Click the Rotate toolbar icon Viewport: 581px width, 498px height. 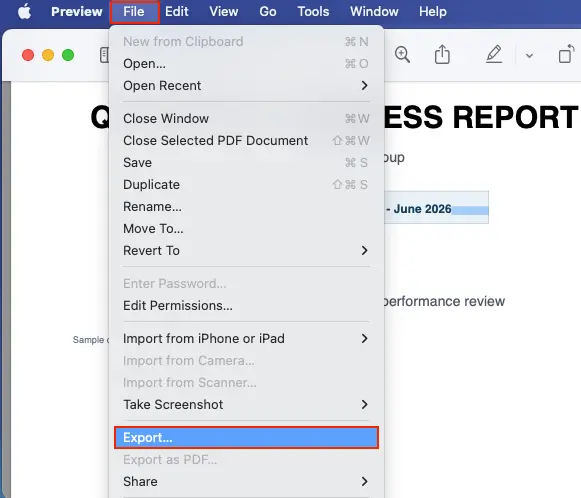(x=567, y=54)
